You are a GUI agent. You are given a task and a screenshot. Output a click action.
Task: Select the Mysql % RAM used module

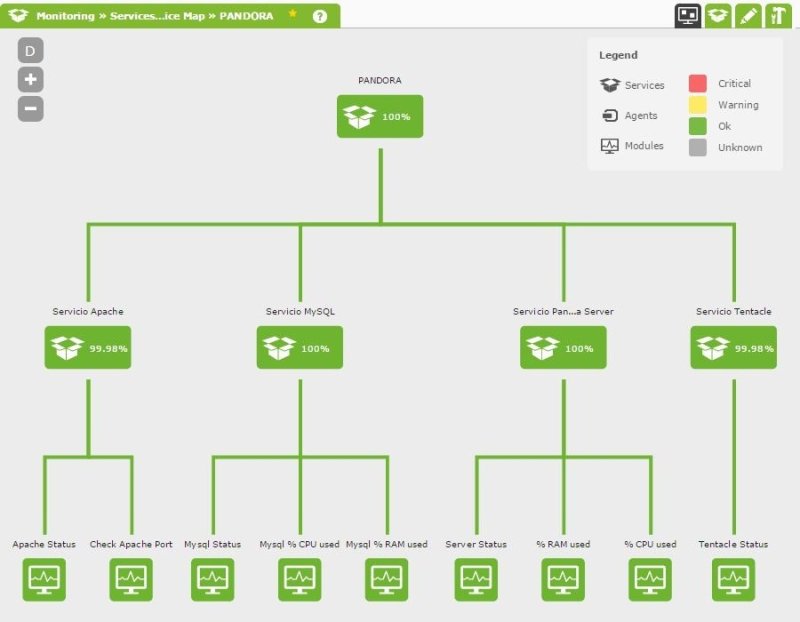pyautogui.click(x=387, y=580)
